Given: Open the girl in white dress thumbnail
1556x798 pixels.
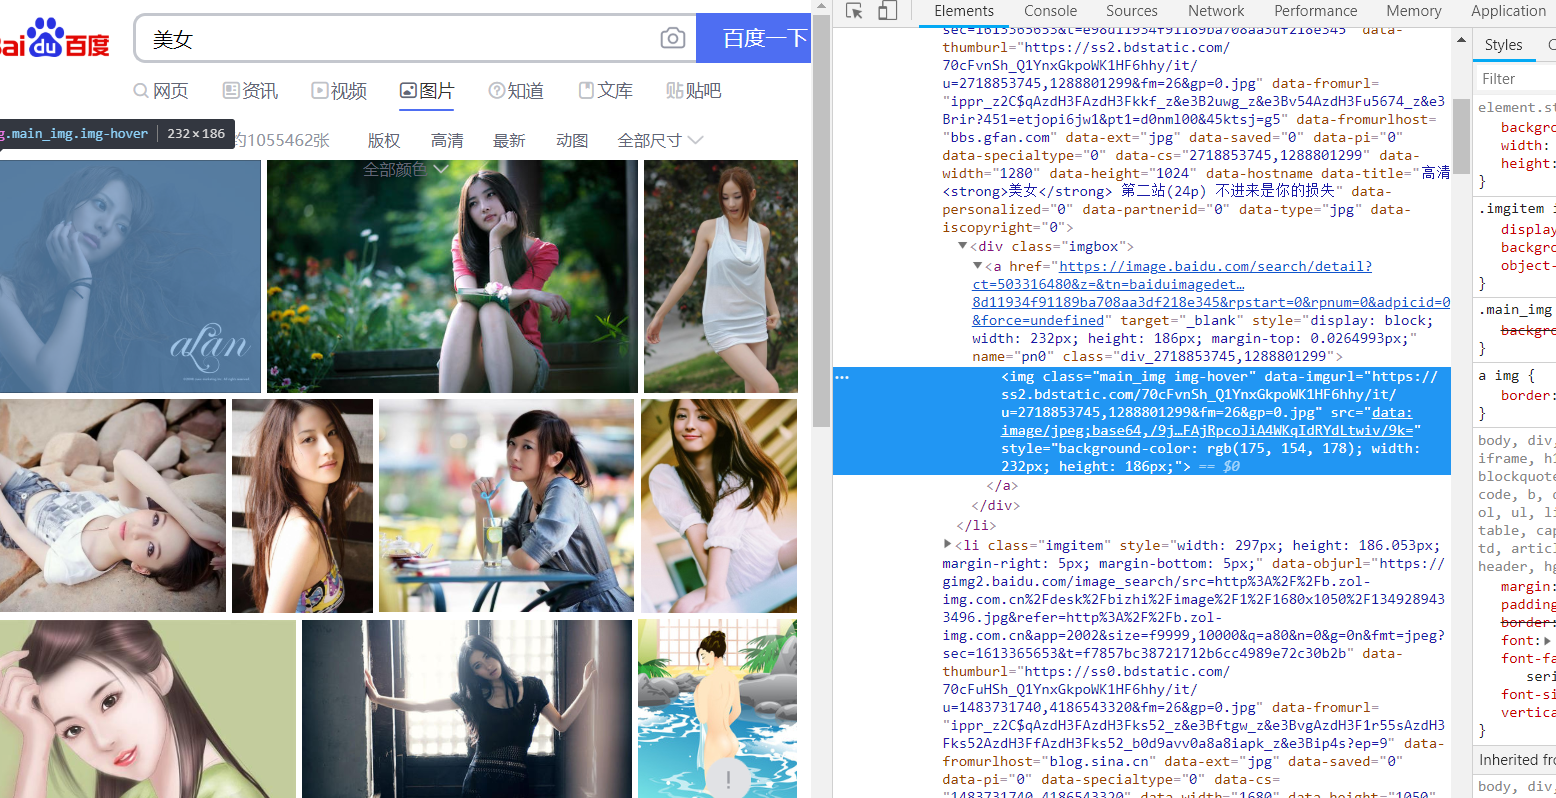Looking at the screenshot, I should coord(721,276).
